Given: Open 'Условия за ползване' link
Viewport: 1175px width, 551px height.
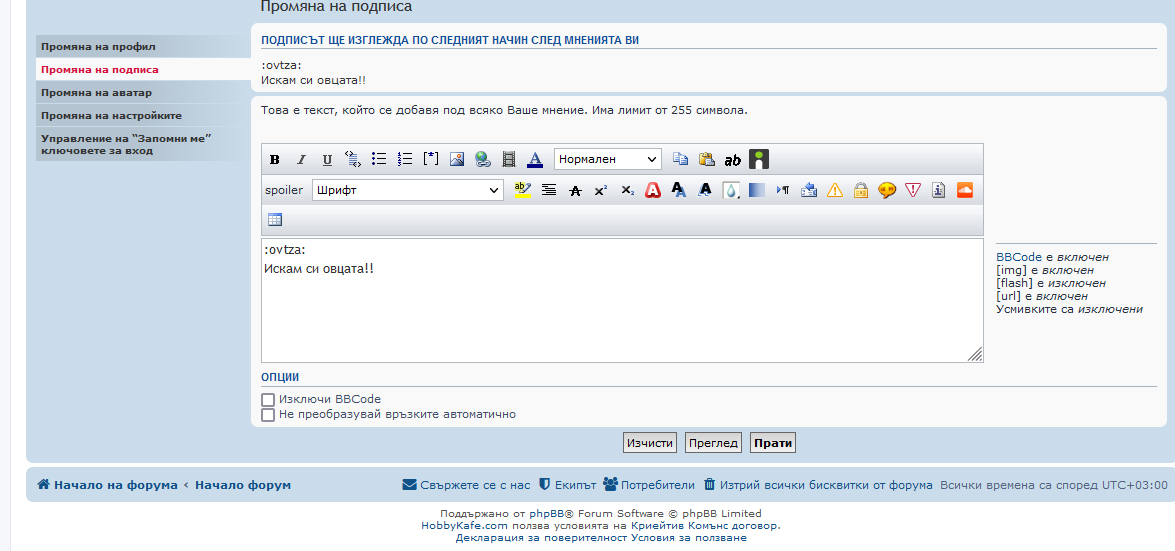Looking at the screenshot, I should 689,538.
